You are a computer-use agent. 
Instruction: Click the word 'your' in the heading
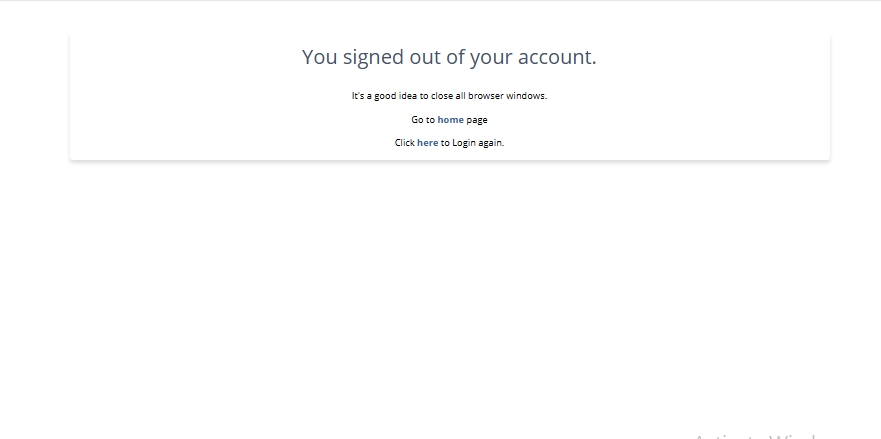pyautogui.click(x=491, y=58)
